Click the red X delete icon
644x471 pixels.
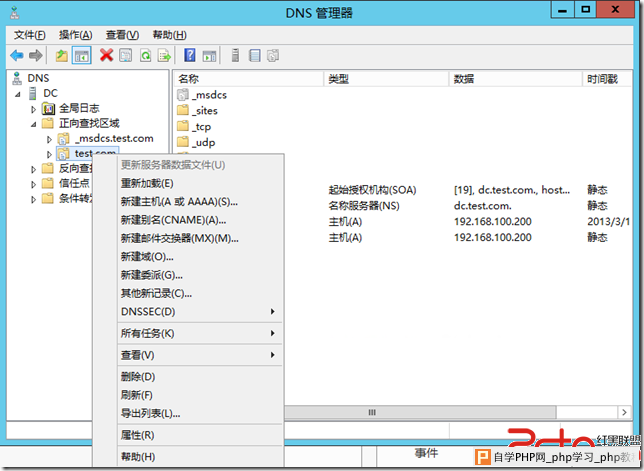(x=106, y=55)
